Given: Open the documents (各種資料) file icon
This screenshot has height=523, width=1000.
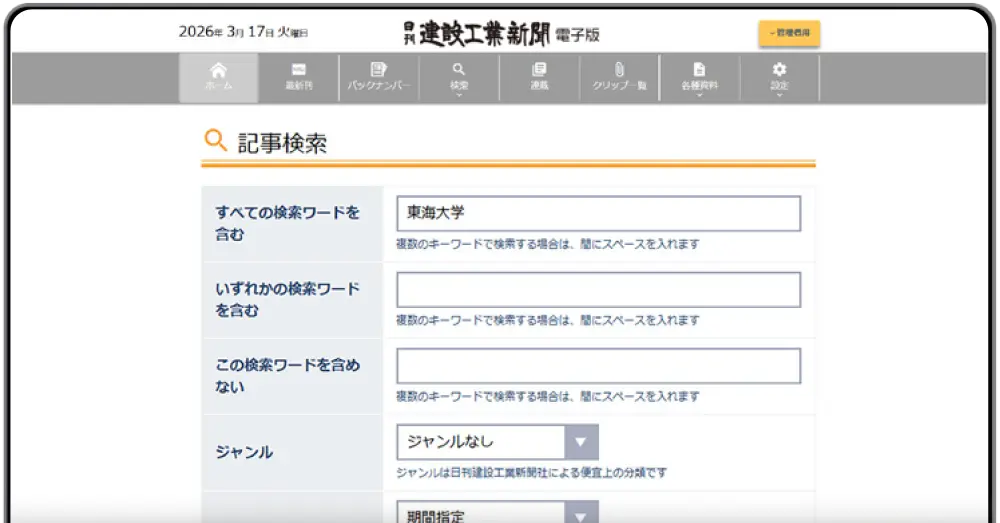Looking at the screenshot, I should (699, 70).
